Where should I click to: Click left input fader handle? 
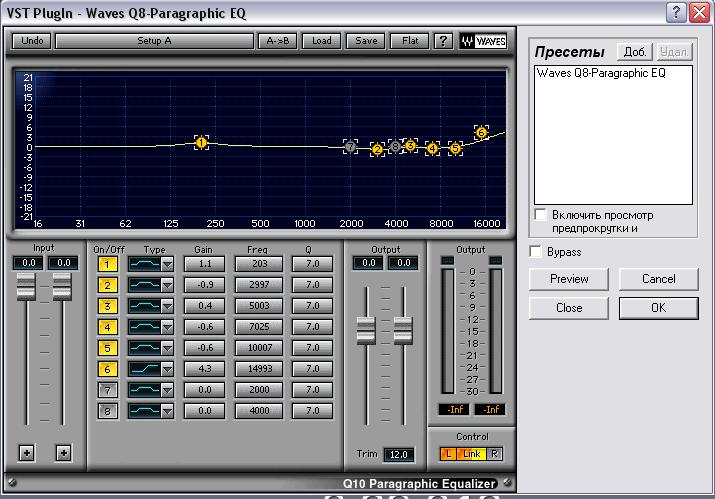click(x=26, y=287)
